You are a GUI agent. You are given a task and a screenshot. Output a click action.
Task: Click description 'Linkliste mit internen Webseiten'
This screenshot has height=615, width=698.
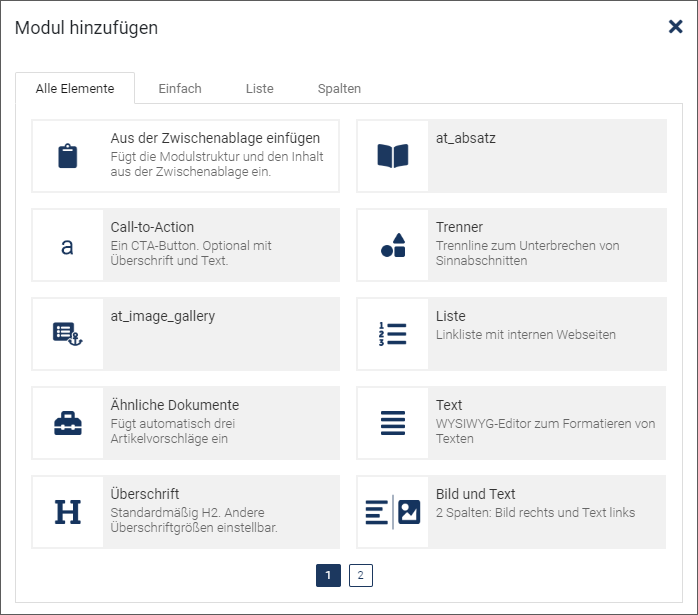pos(526,335)
